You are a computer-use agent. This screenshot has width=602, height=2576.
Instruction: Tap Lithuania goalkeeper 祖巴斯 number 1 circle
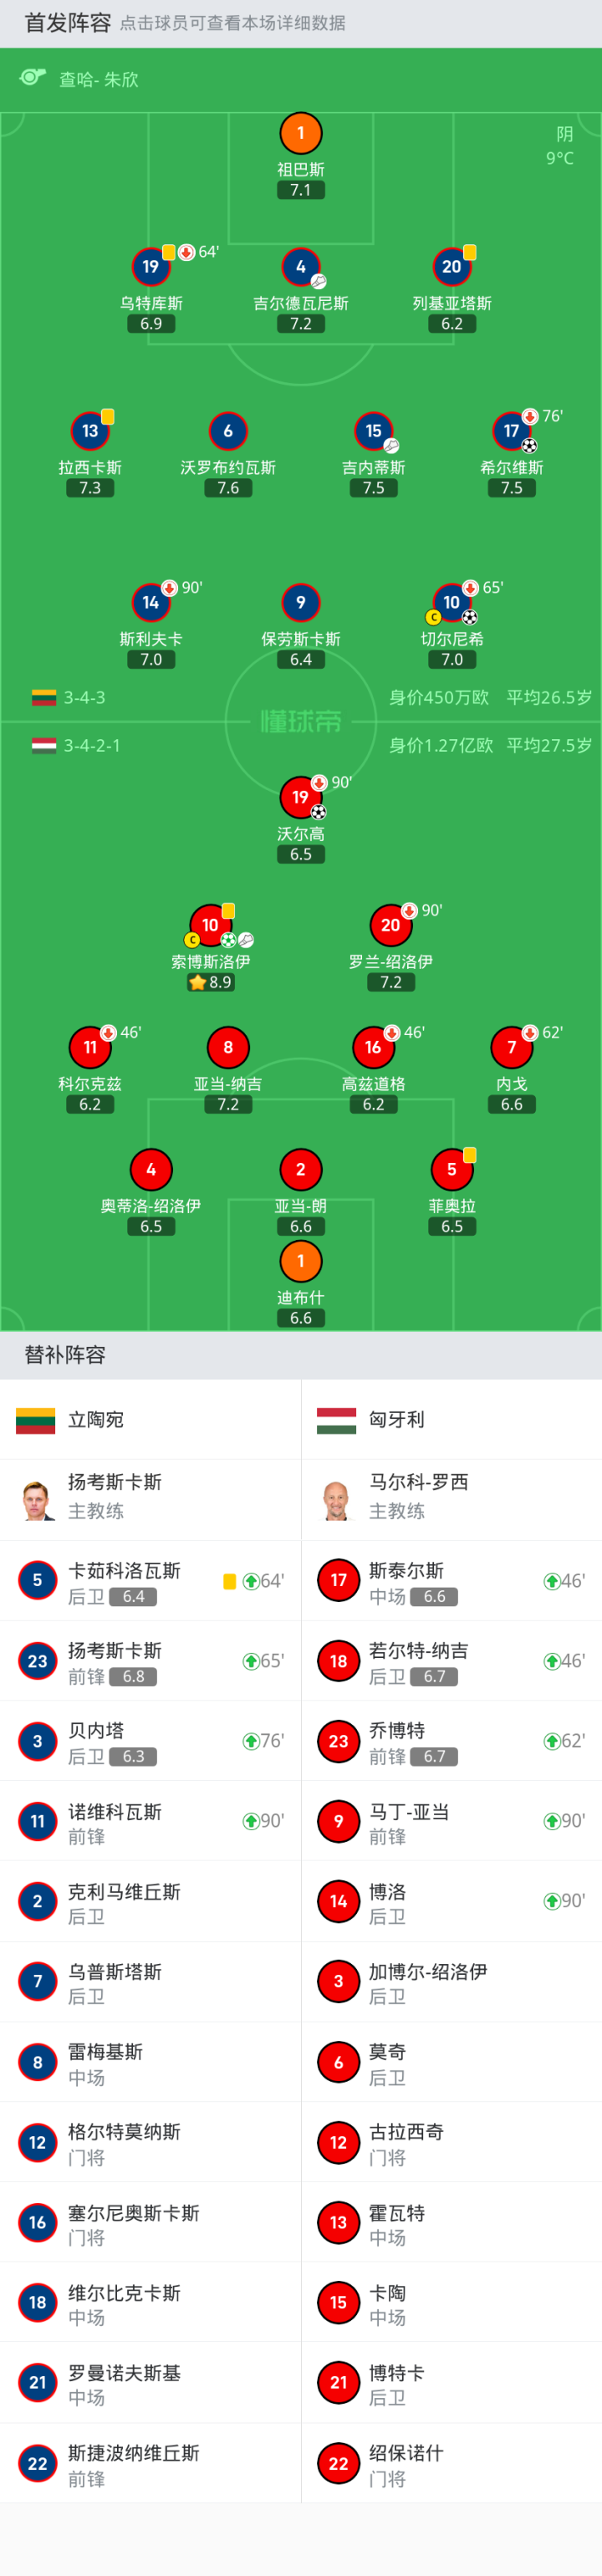coord(300,133)
